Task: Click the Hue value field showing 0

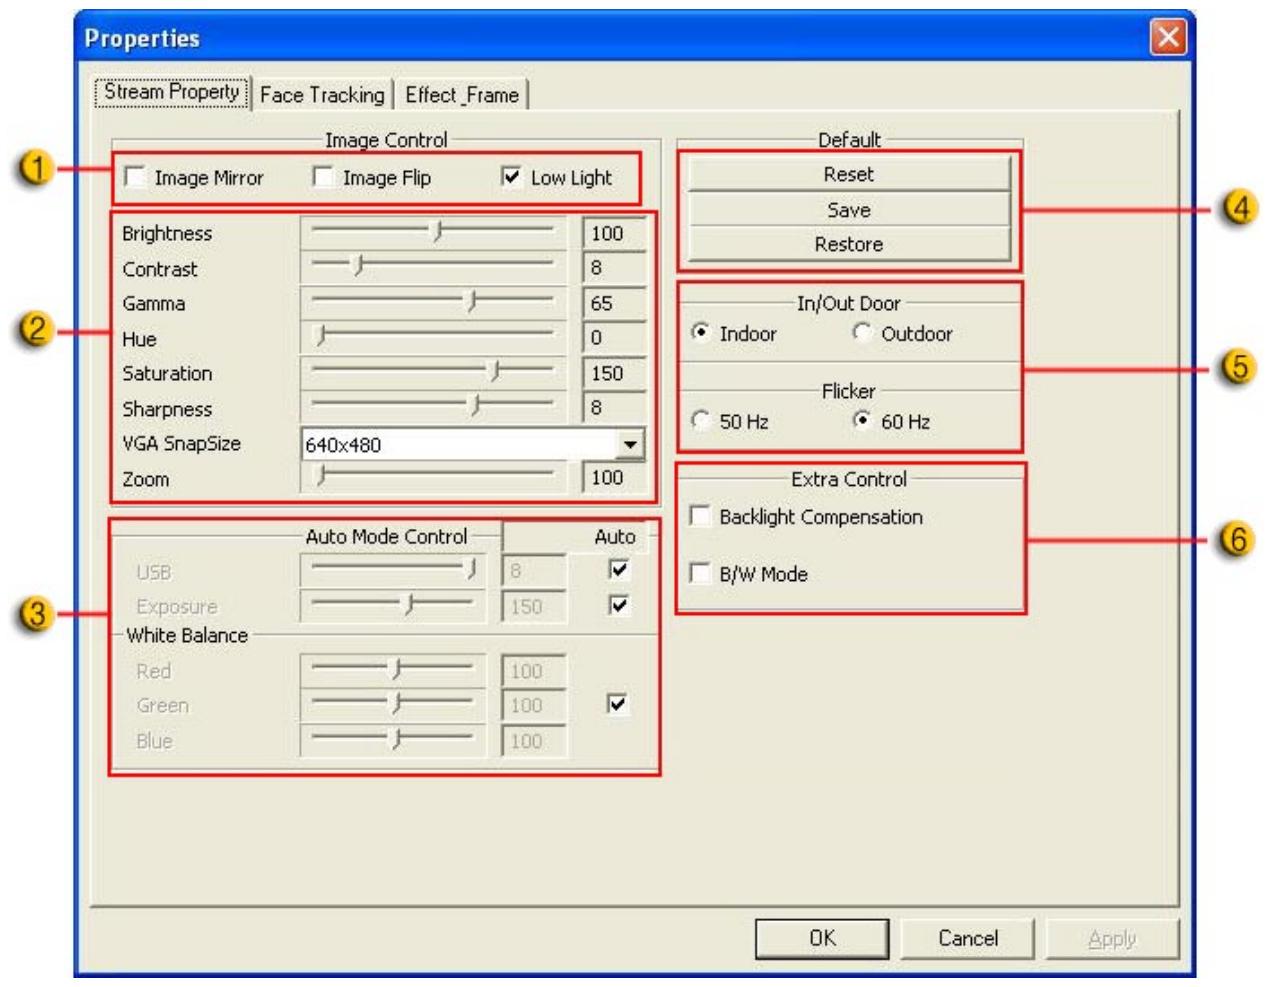Action: 614,338
